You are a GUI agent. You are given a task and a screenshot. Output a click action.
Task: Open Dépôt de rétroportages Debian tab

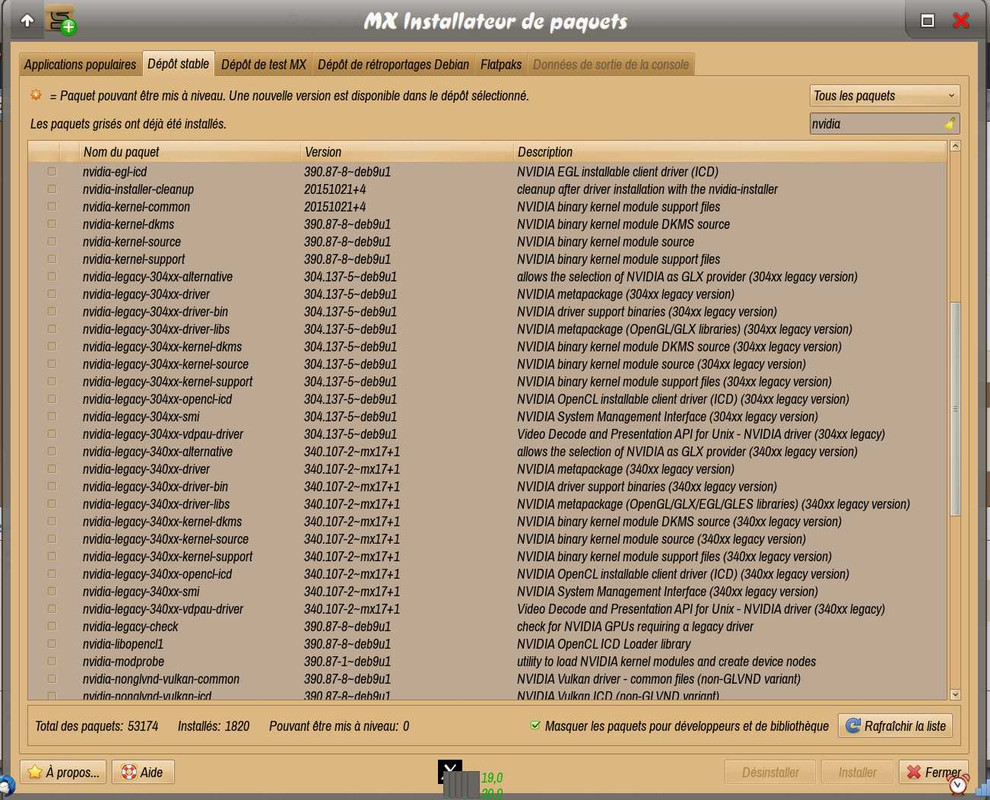393,64
